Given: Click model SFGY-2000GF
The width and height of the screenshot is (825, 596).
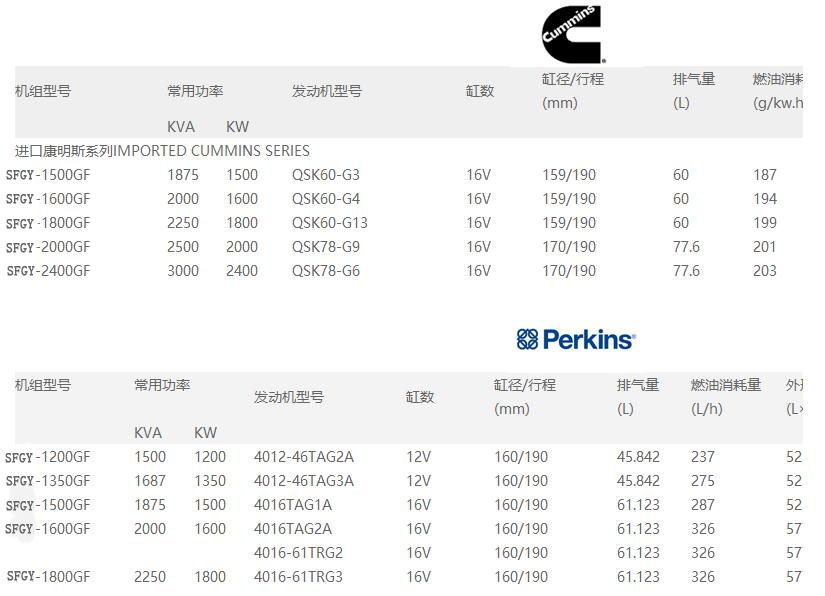Looking at the screenshot, I should 48,247.
